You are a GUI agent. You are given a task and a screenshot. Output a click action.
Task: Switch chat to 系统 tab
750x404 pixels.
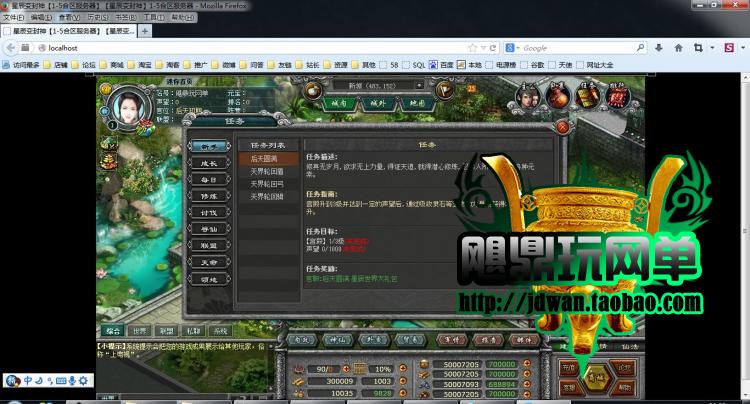[x=221, y=330]
